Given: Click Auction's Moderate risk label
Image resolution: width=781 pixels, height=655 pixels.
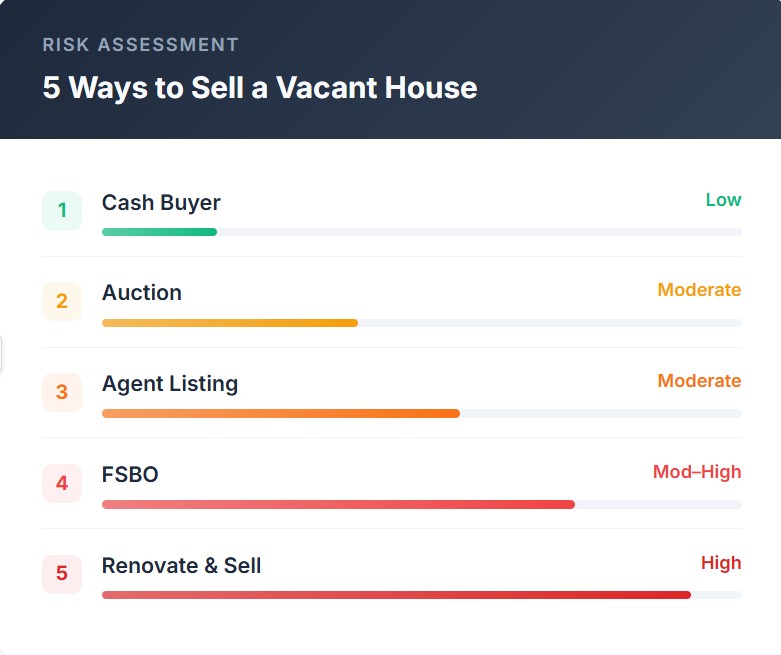Looking at the screenshot, I should (x=699, y=290).
